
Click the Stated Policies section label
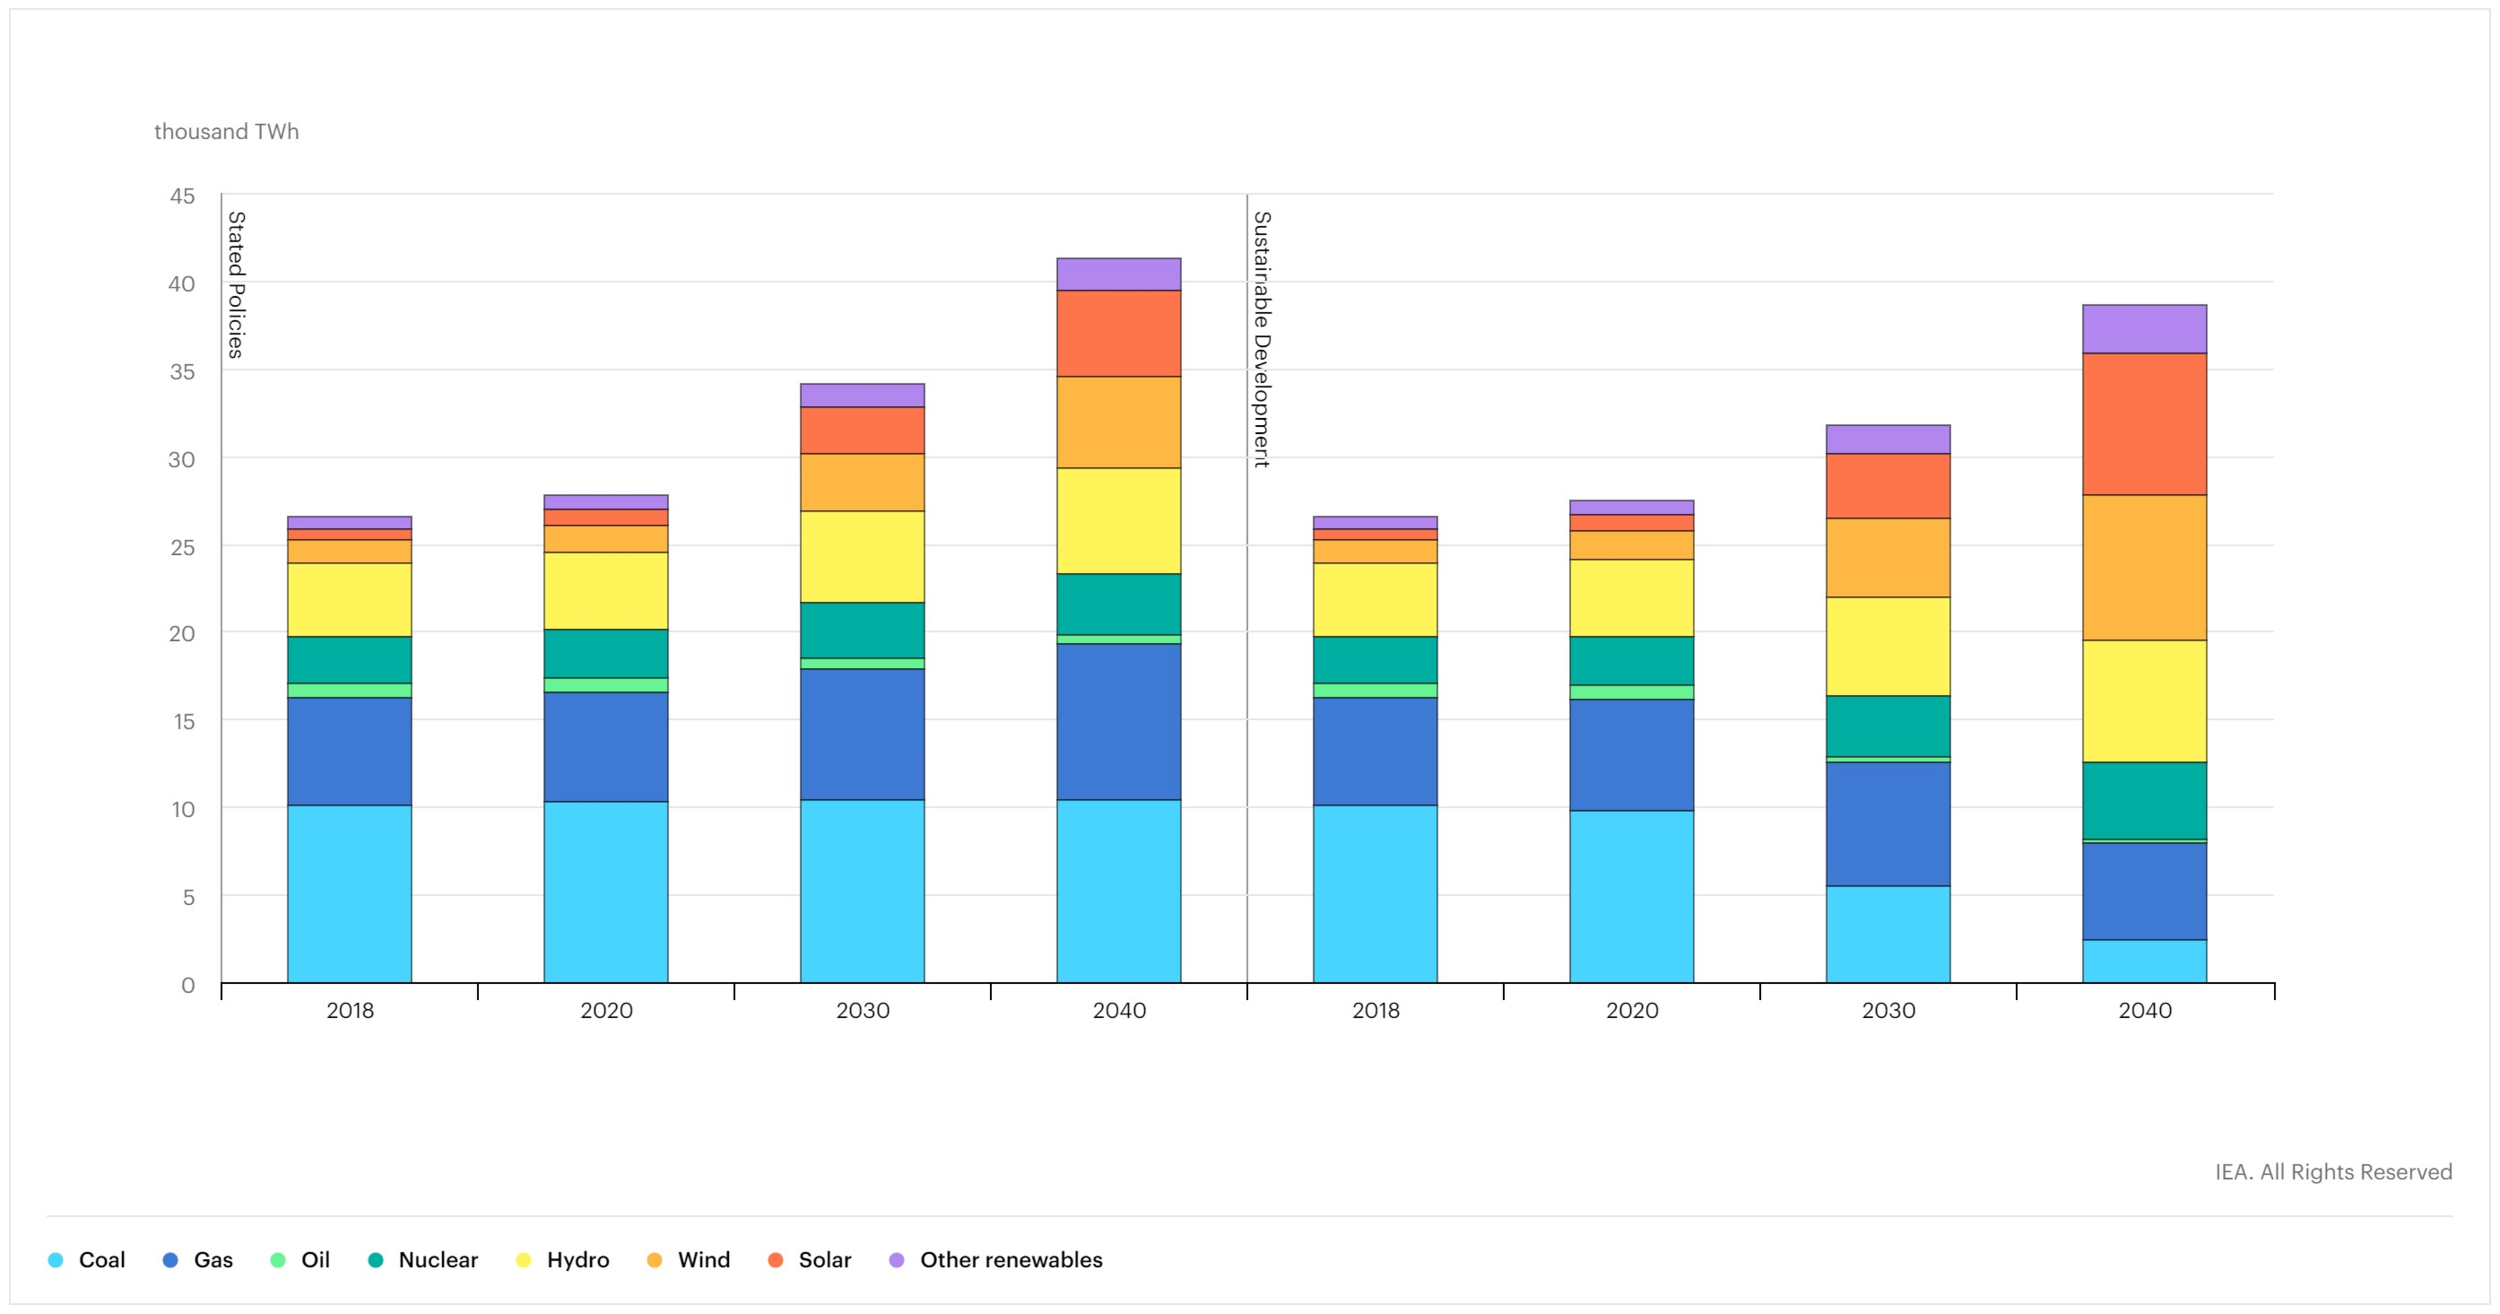(236, 284)
